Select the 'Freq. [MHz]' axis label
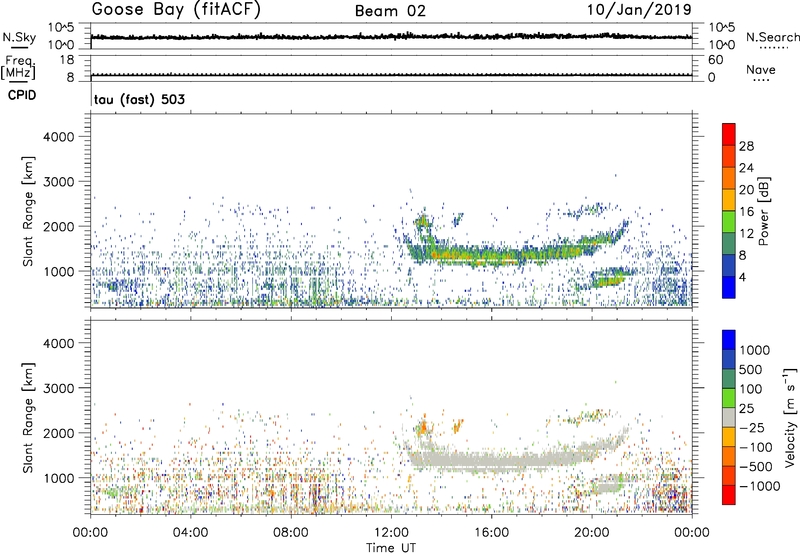The image size is (800, 554). coord(18,68)
